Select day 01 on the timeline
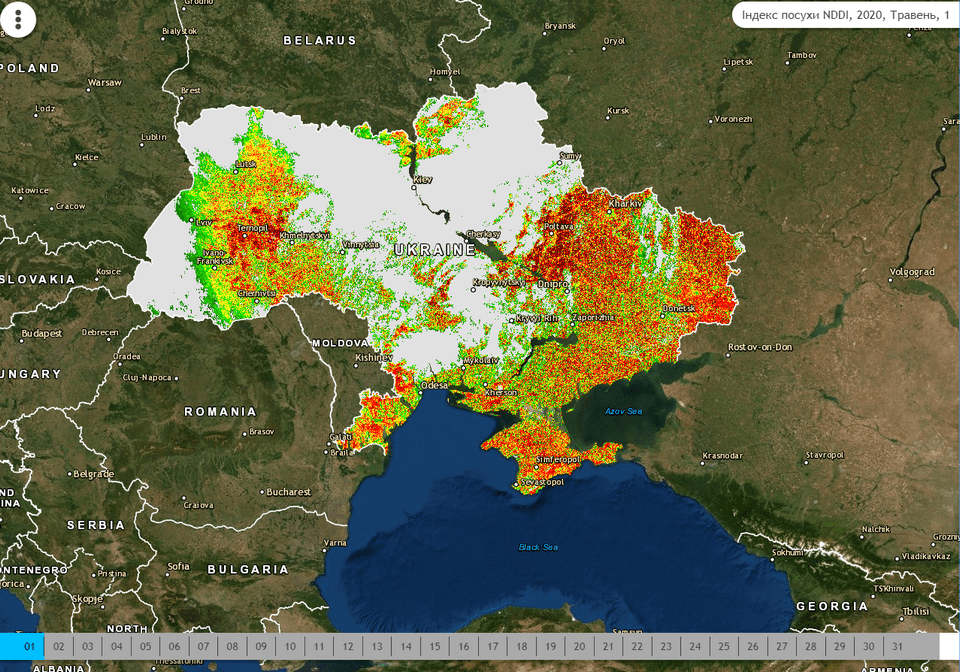The width and height of the screenshot is (960, 672). click(22, 646)
